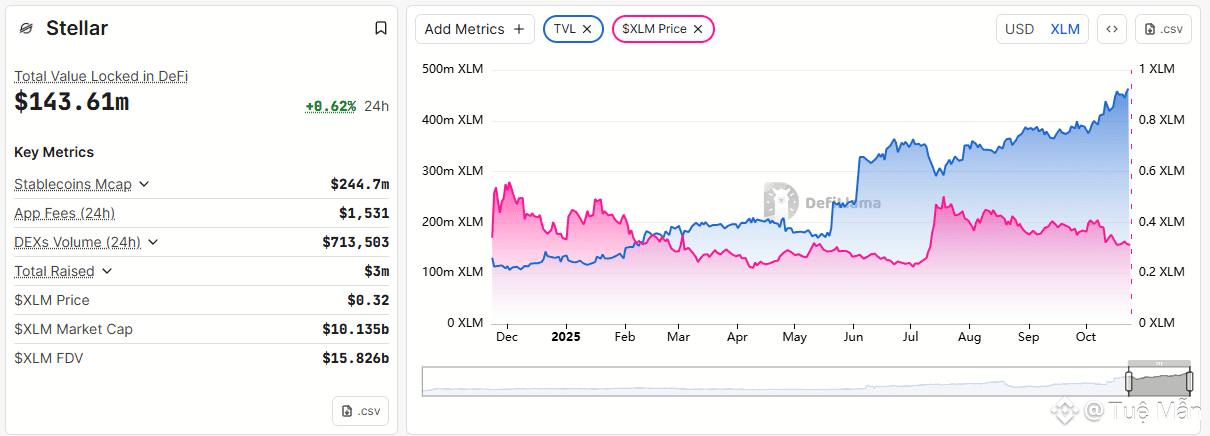The image size is (1210, 436).
Task: Switch chart denomination to USD
Action: coord(1019,29)
